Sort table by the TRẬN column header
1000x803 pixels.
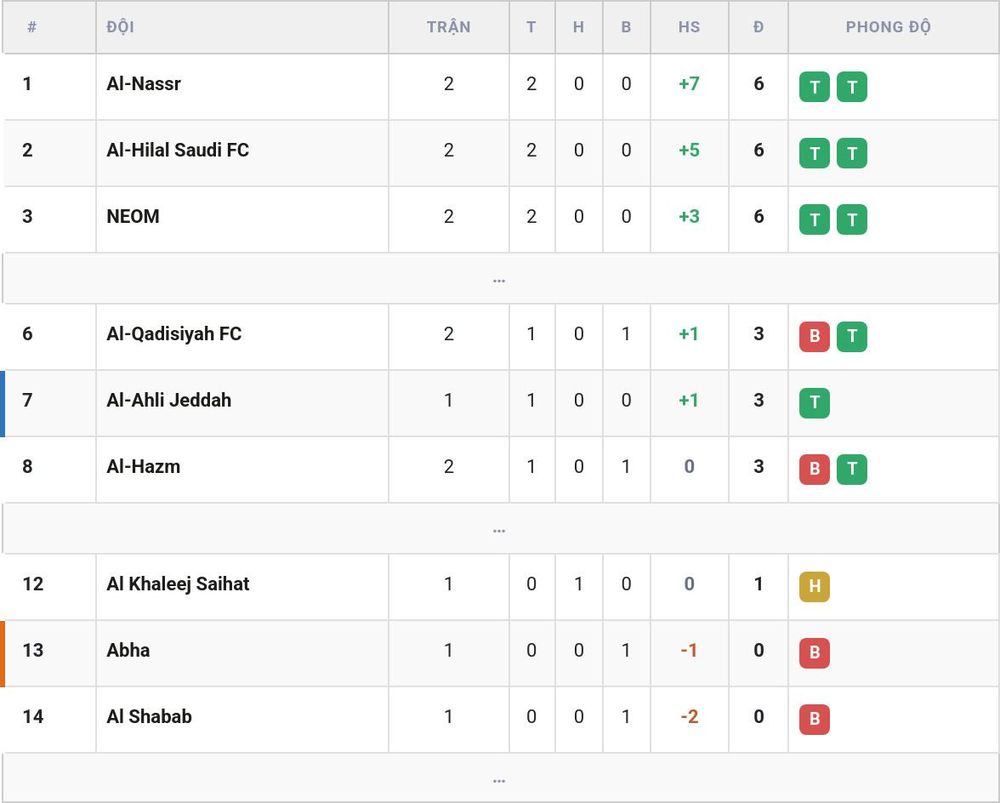coord(448,27)
